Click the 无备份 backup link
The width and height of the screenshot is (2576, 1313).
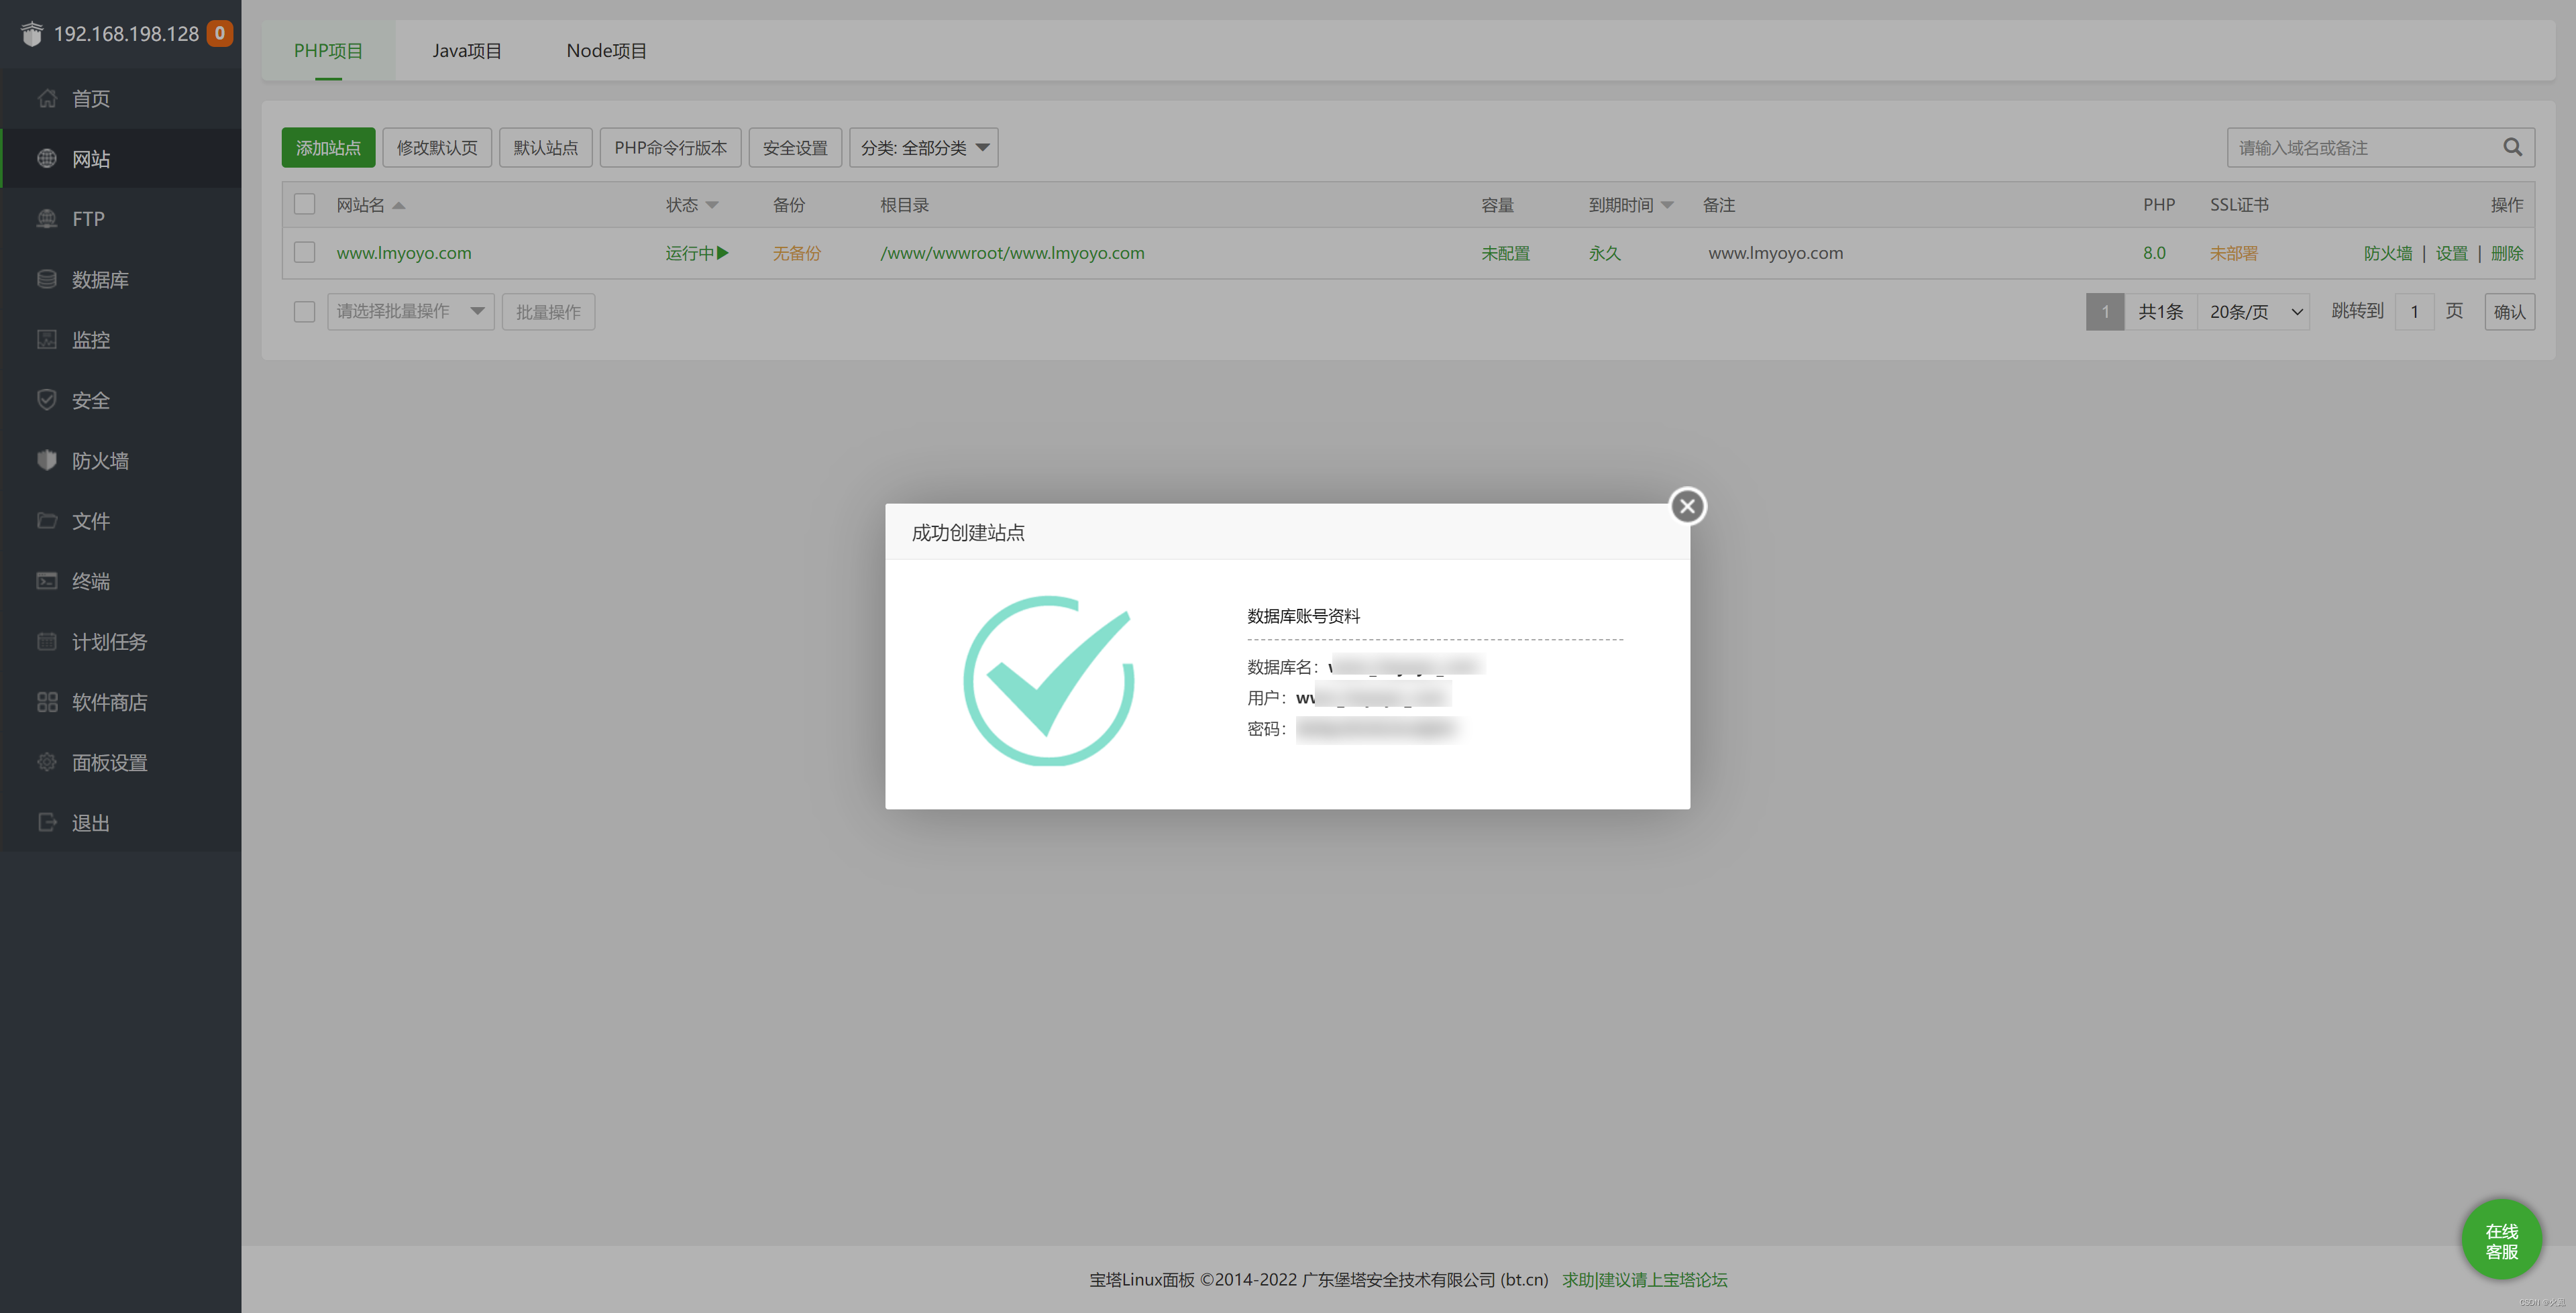coord(796,253)
